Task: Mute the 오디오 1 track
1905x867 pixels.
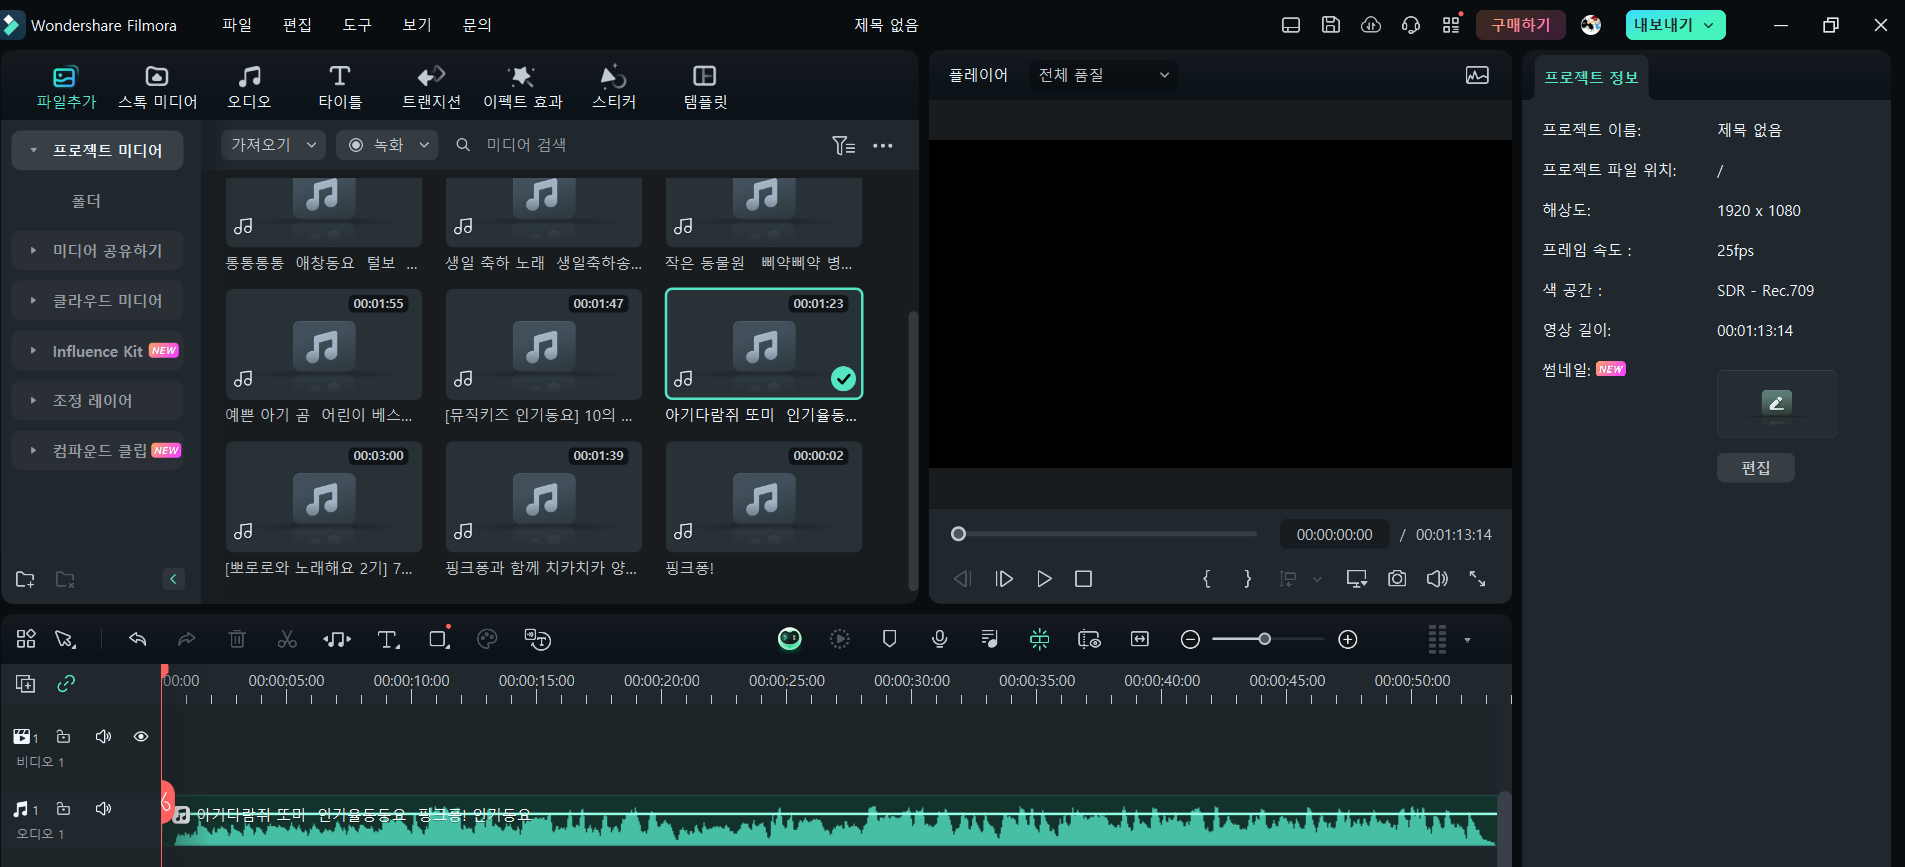Action: tap(103, 809)
